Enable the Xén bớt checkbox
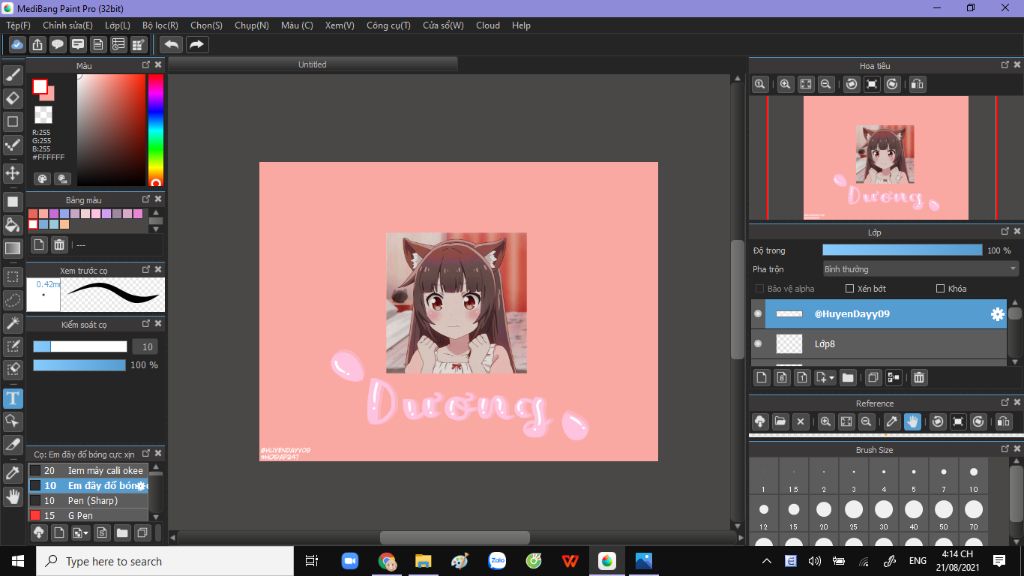This screenshot has height=576, width=1024. click(850, 289)
